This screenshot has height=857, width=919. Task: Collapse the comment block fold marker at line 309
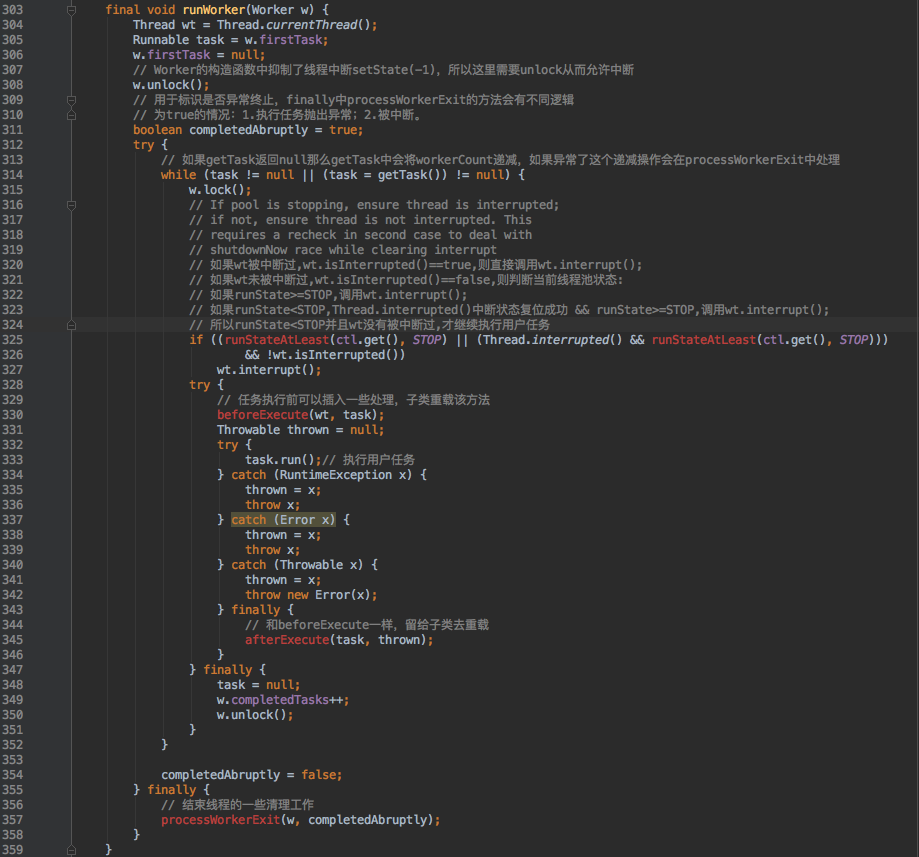pyautogui.click(x=72, y=100)
